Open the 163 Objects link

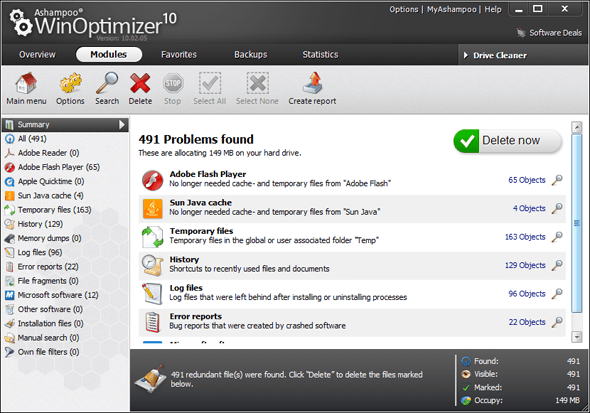pyautogui.click(x=525, y=237)
